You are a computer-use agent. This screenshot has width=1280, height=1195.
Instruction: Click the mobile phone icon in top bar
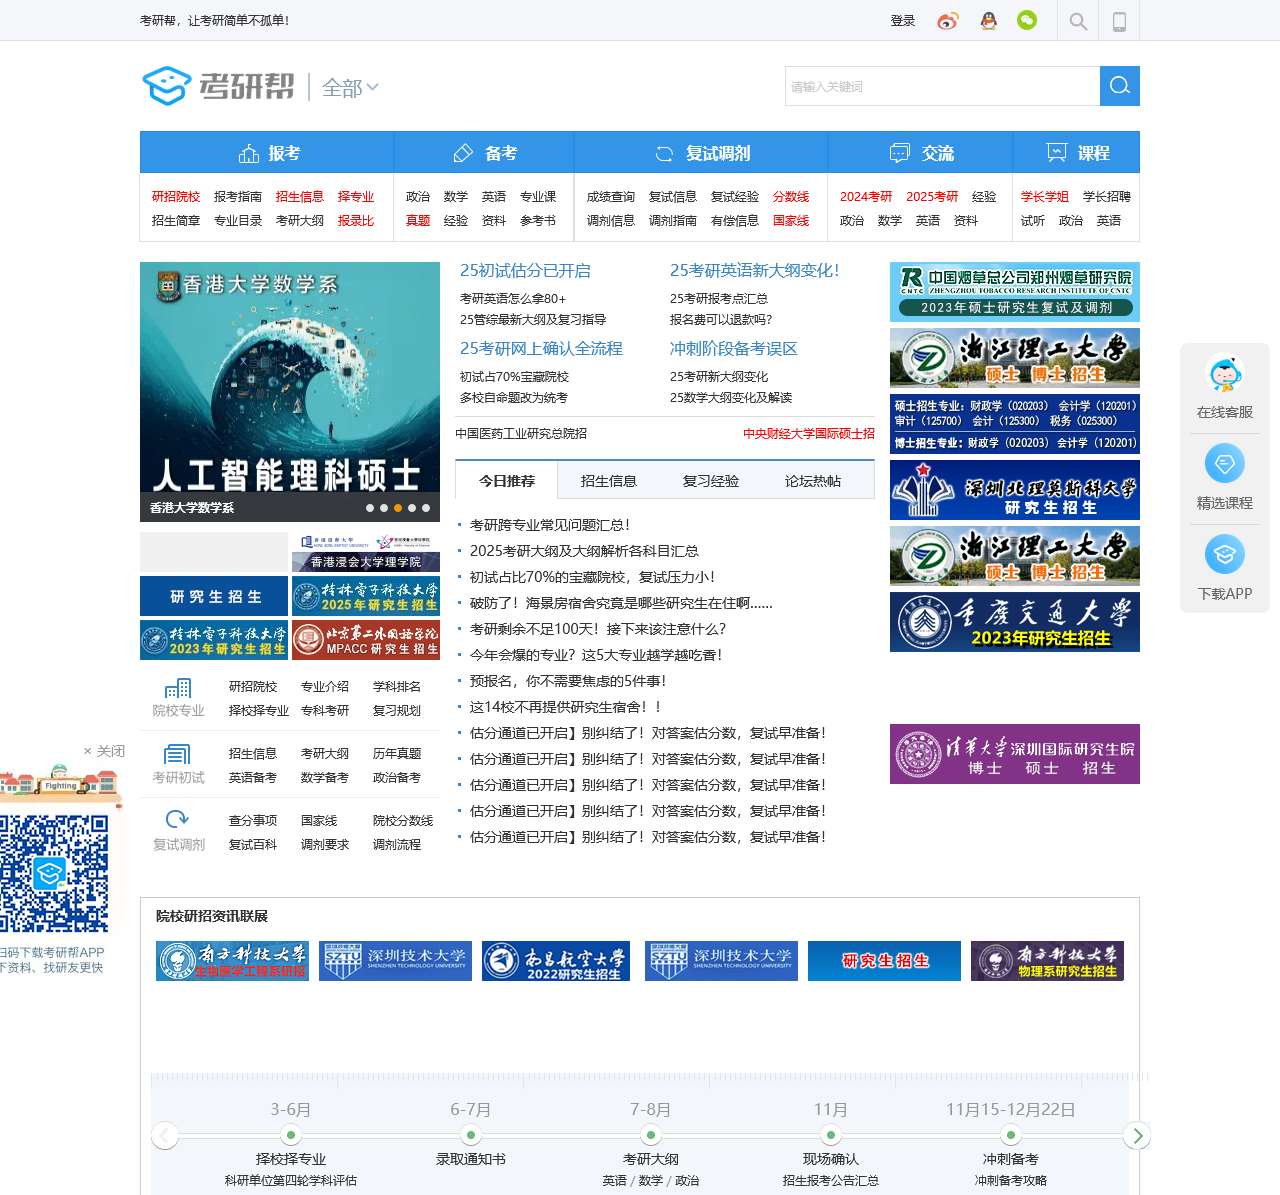tap(1119, 21)
